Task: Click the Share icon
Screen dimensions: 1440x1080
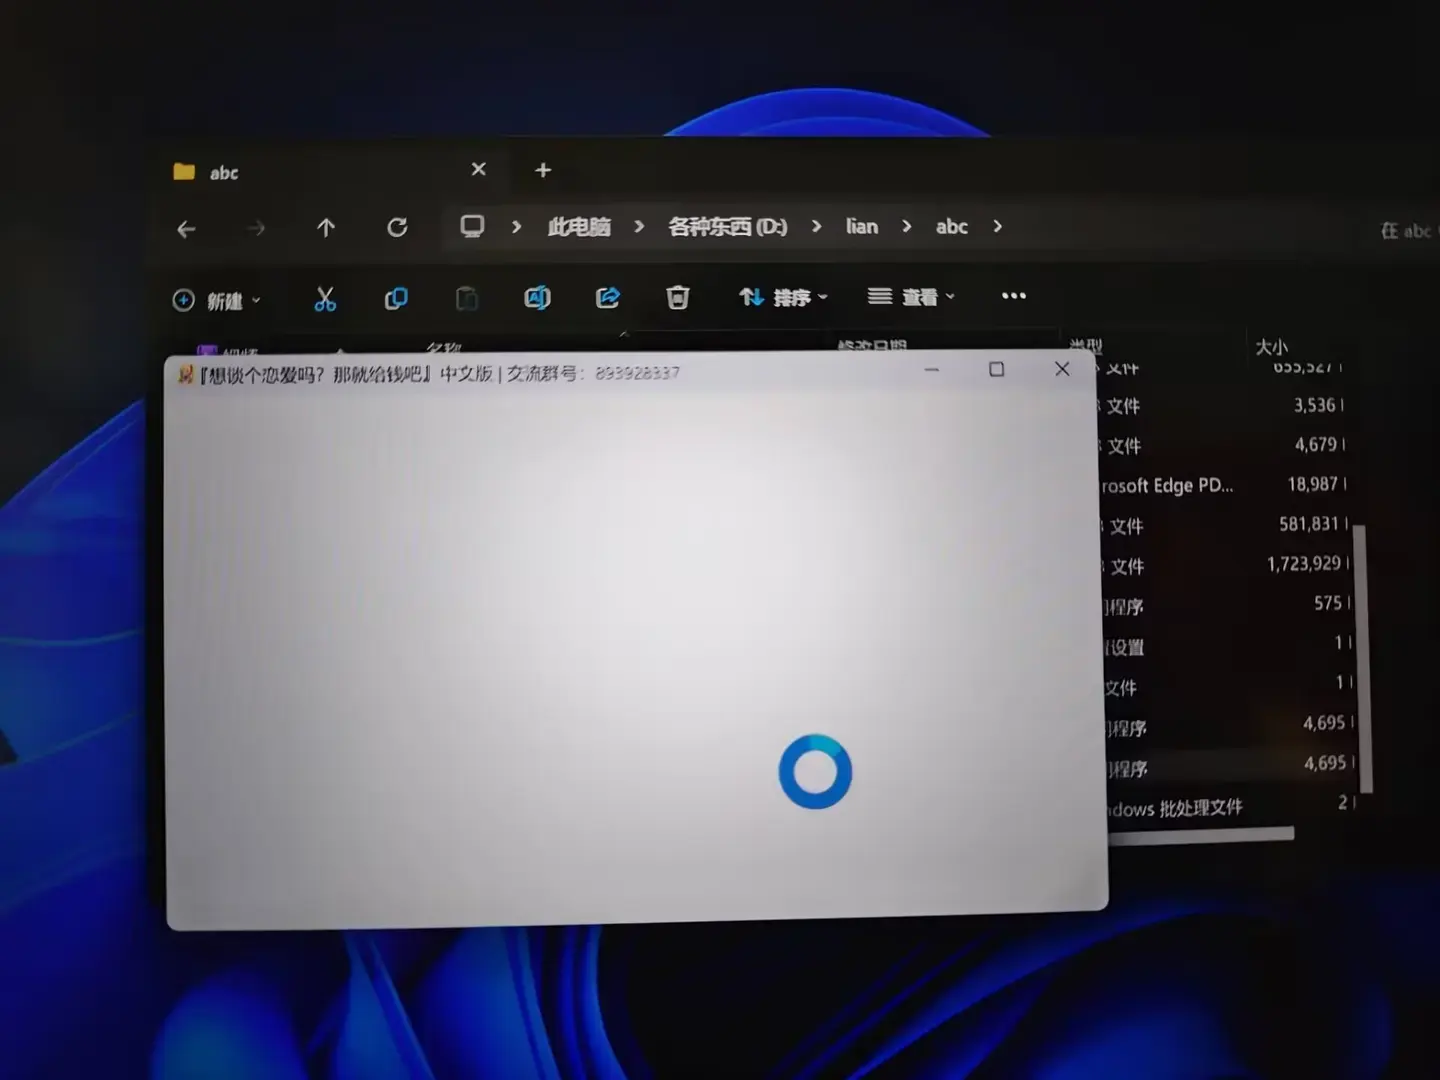Action: [x=607, y=297]
